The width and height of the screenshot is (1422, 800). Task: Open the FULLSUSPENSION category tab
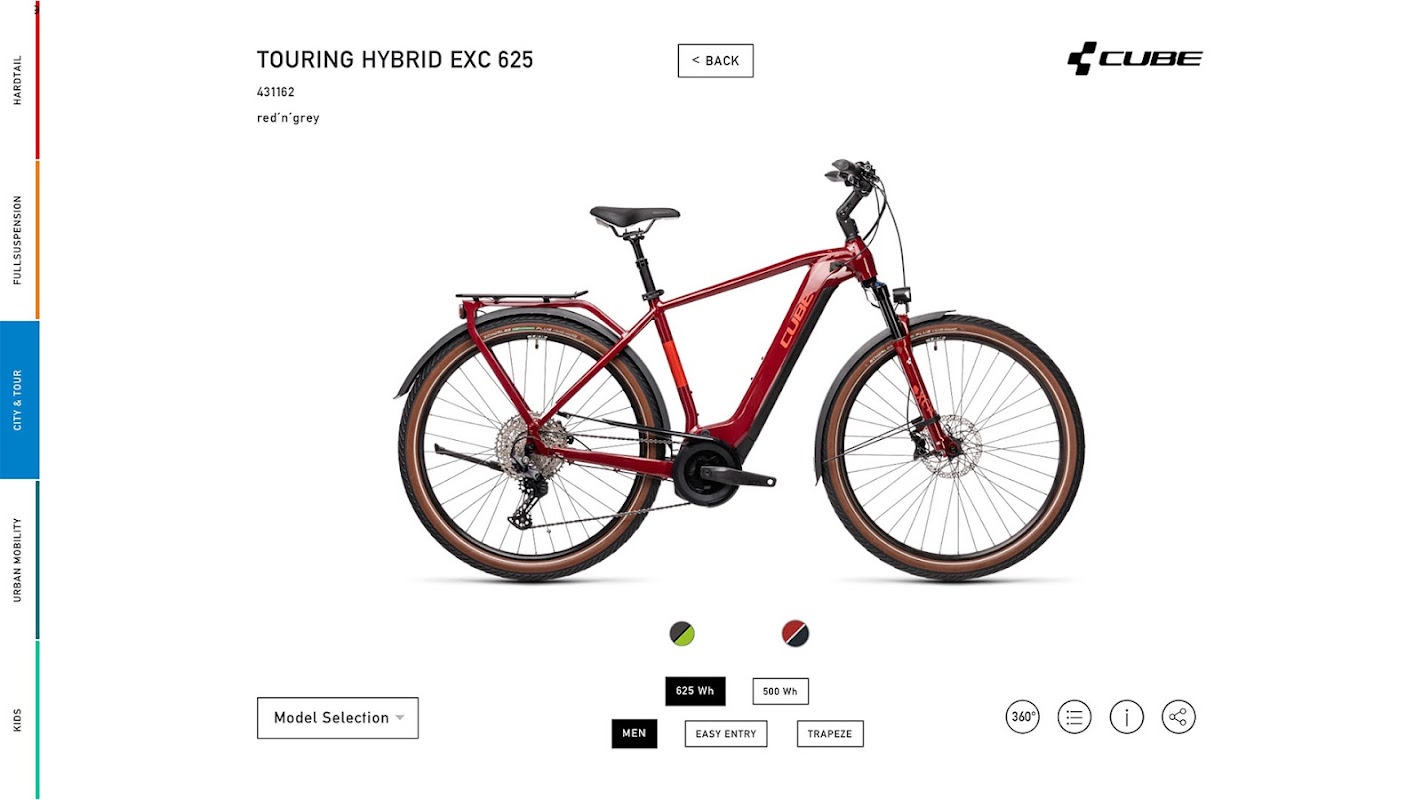coord(19,240)
